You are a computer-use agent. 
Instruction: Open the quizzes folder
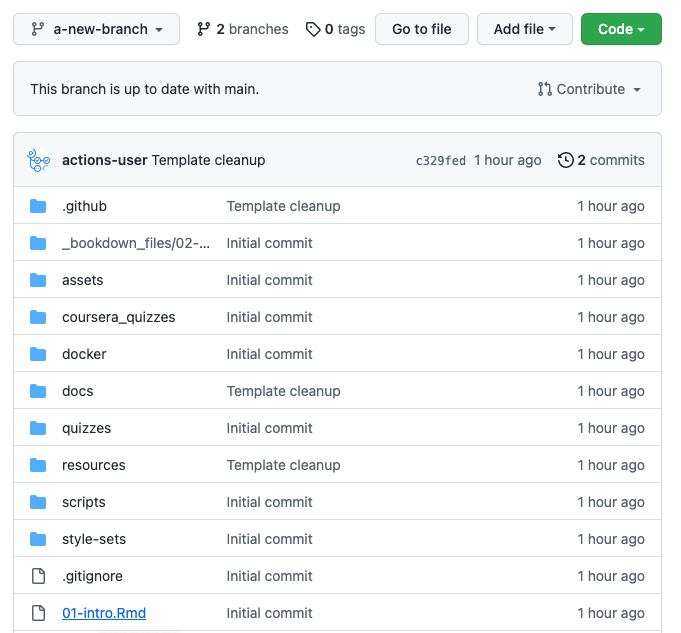[x=86, y=428]
